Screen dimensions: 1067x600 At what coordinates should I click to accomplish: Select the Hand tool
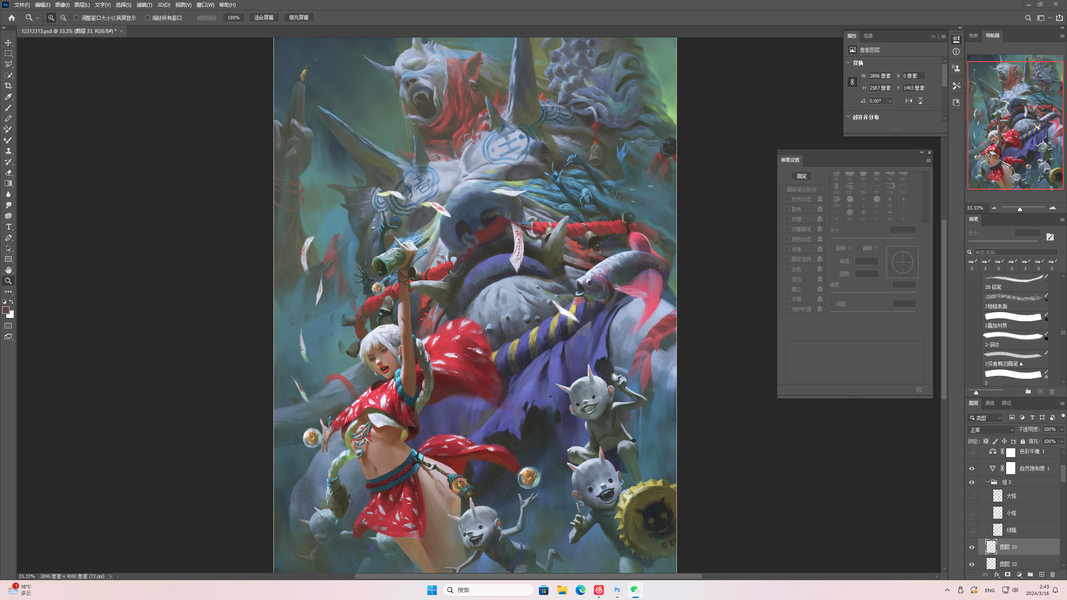[8, 269]
